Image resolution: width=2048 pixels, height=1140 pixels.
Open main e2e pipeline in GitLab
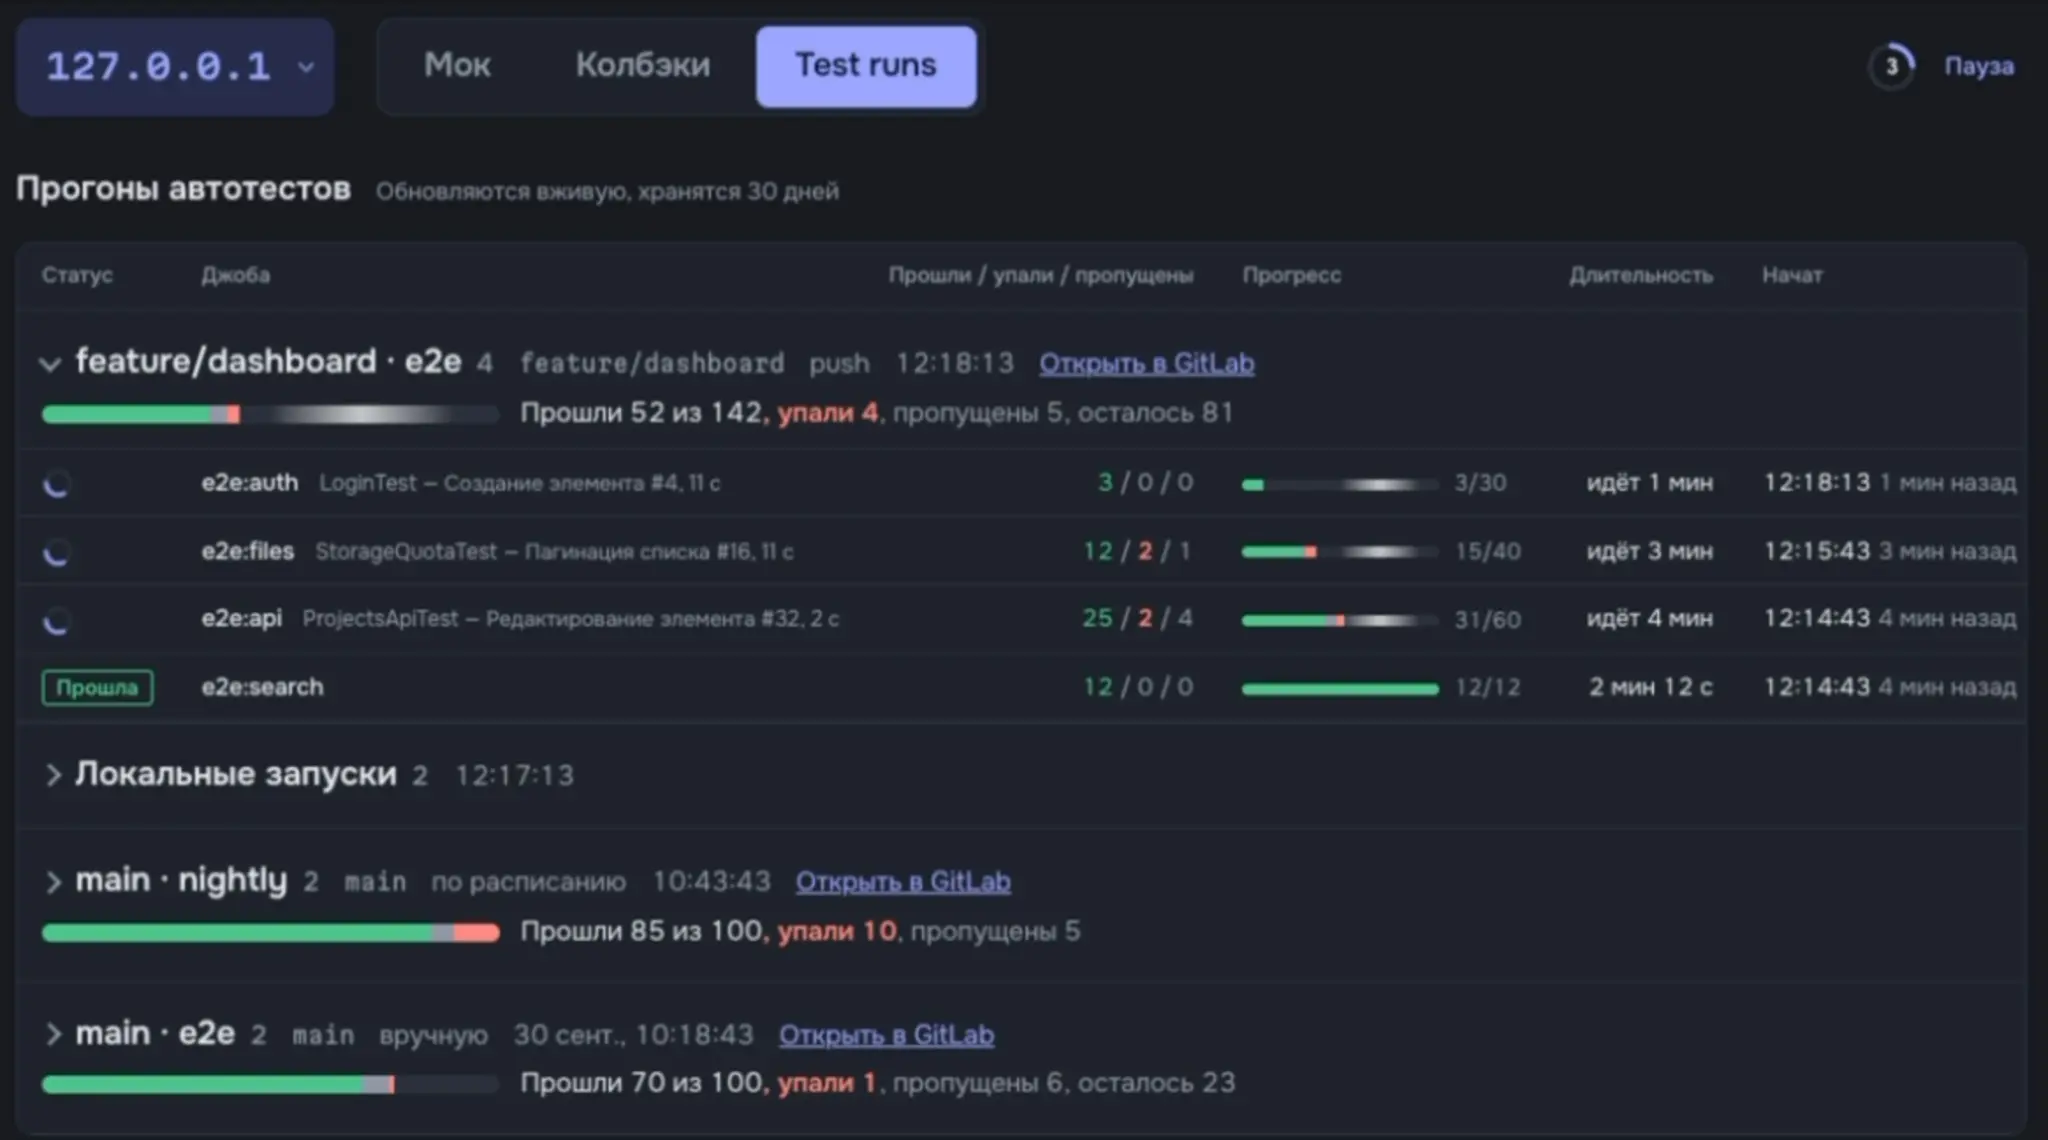[886, 1035]
